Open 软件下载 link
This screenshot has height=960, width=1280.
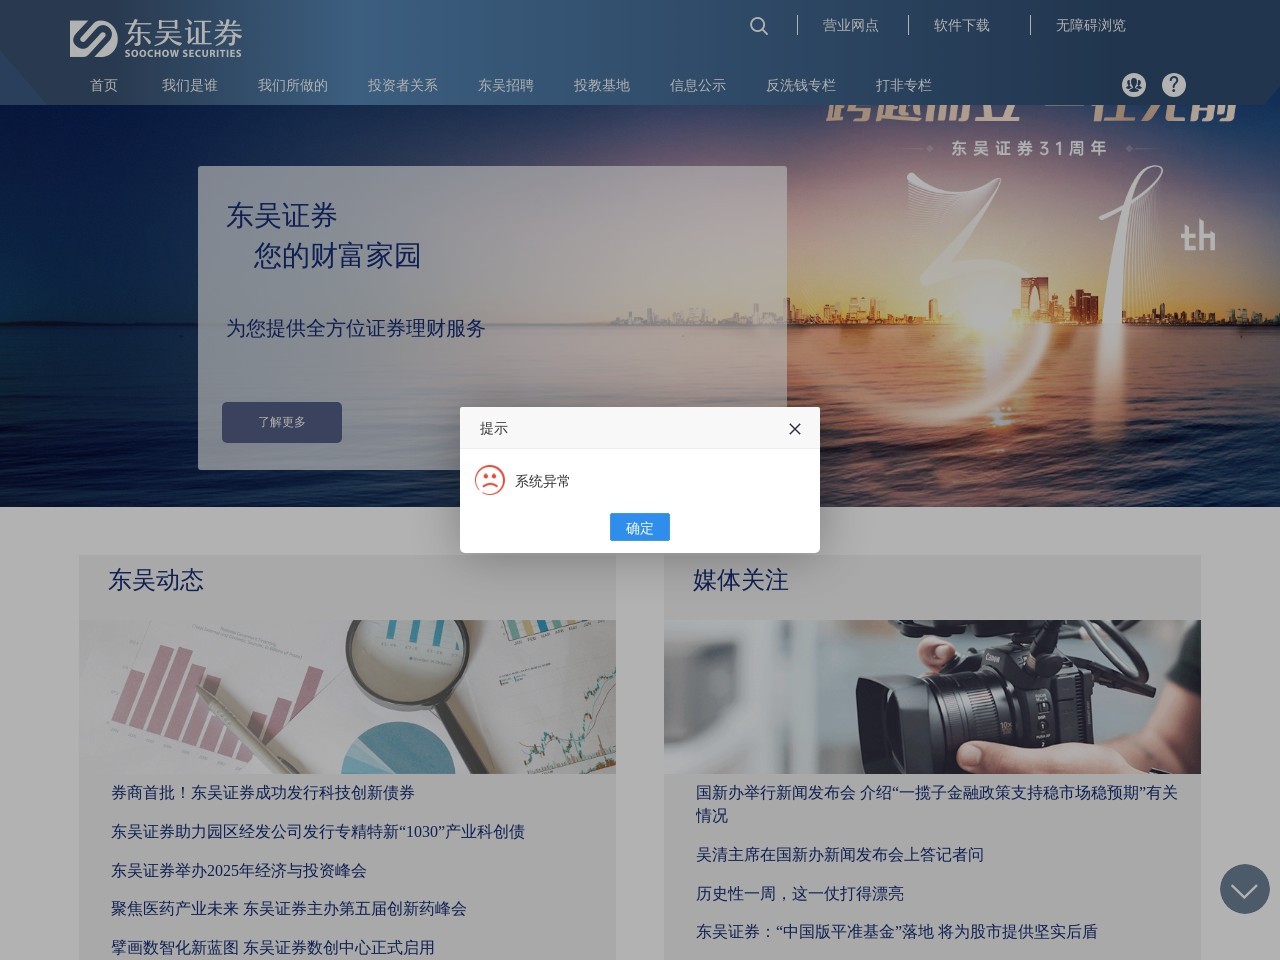[961, 25]
